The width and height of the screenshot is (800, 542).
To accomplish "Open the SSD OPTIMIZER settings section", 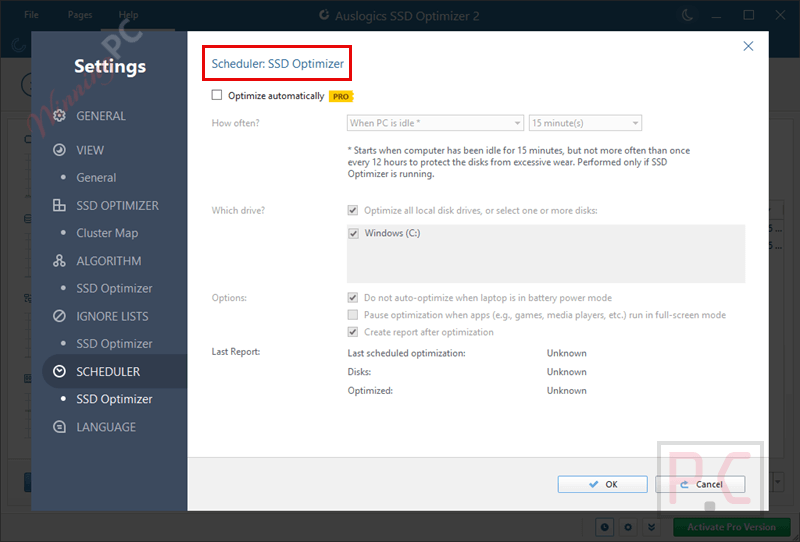I will [x=117, y=206].
